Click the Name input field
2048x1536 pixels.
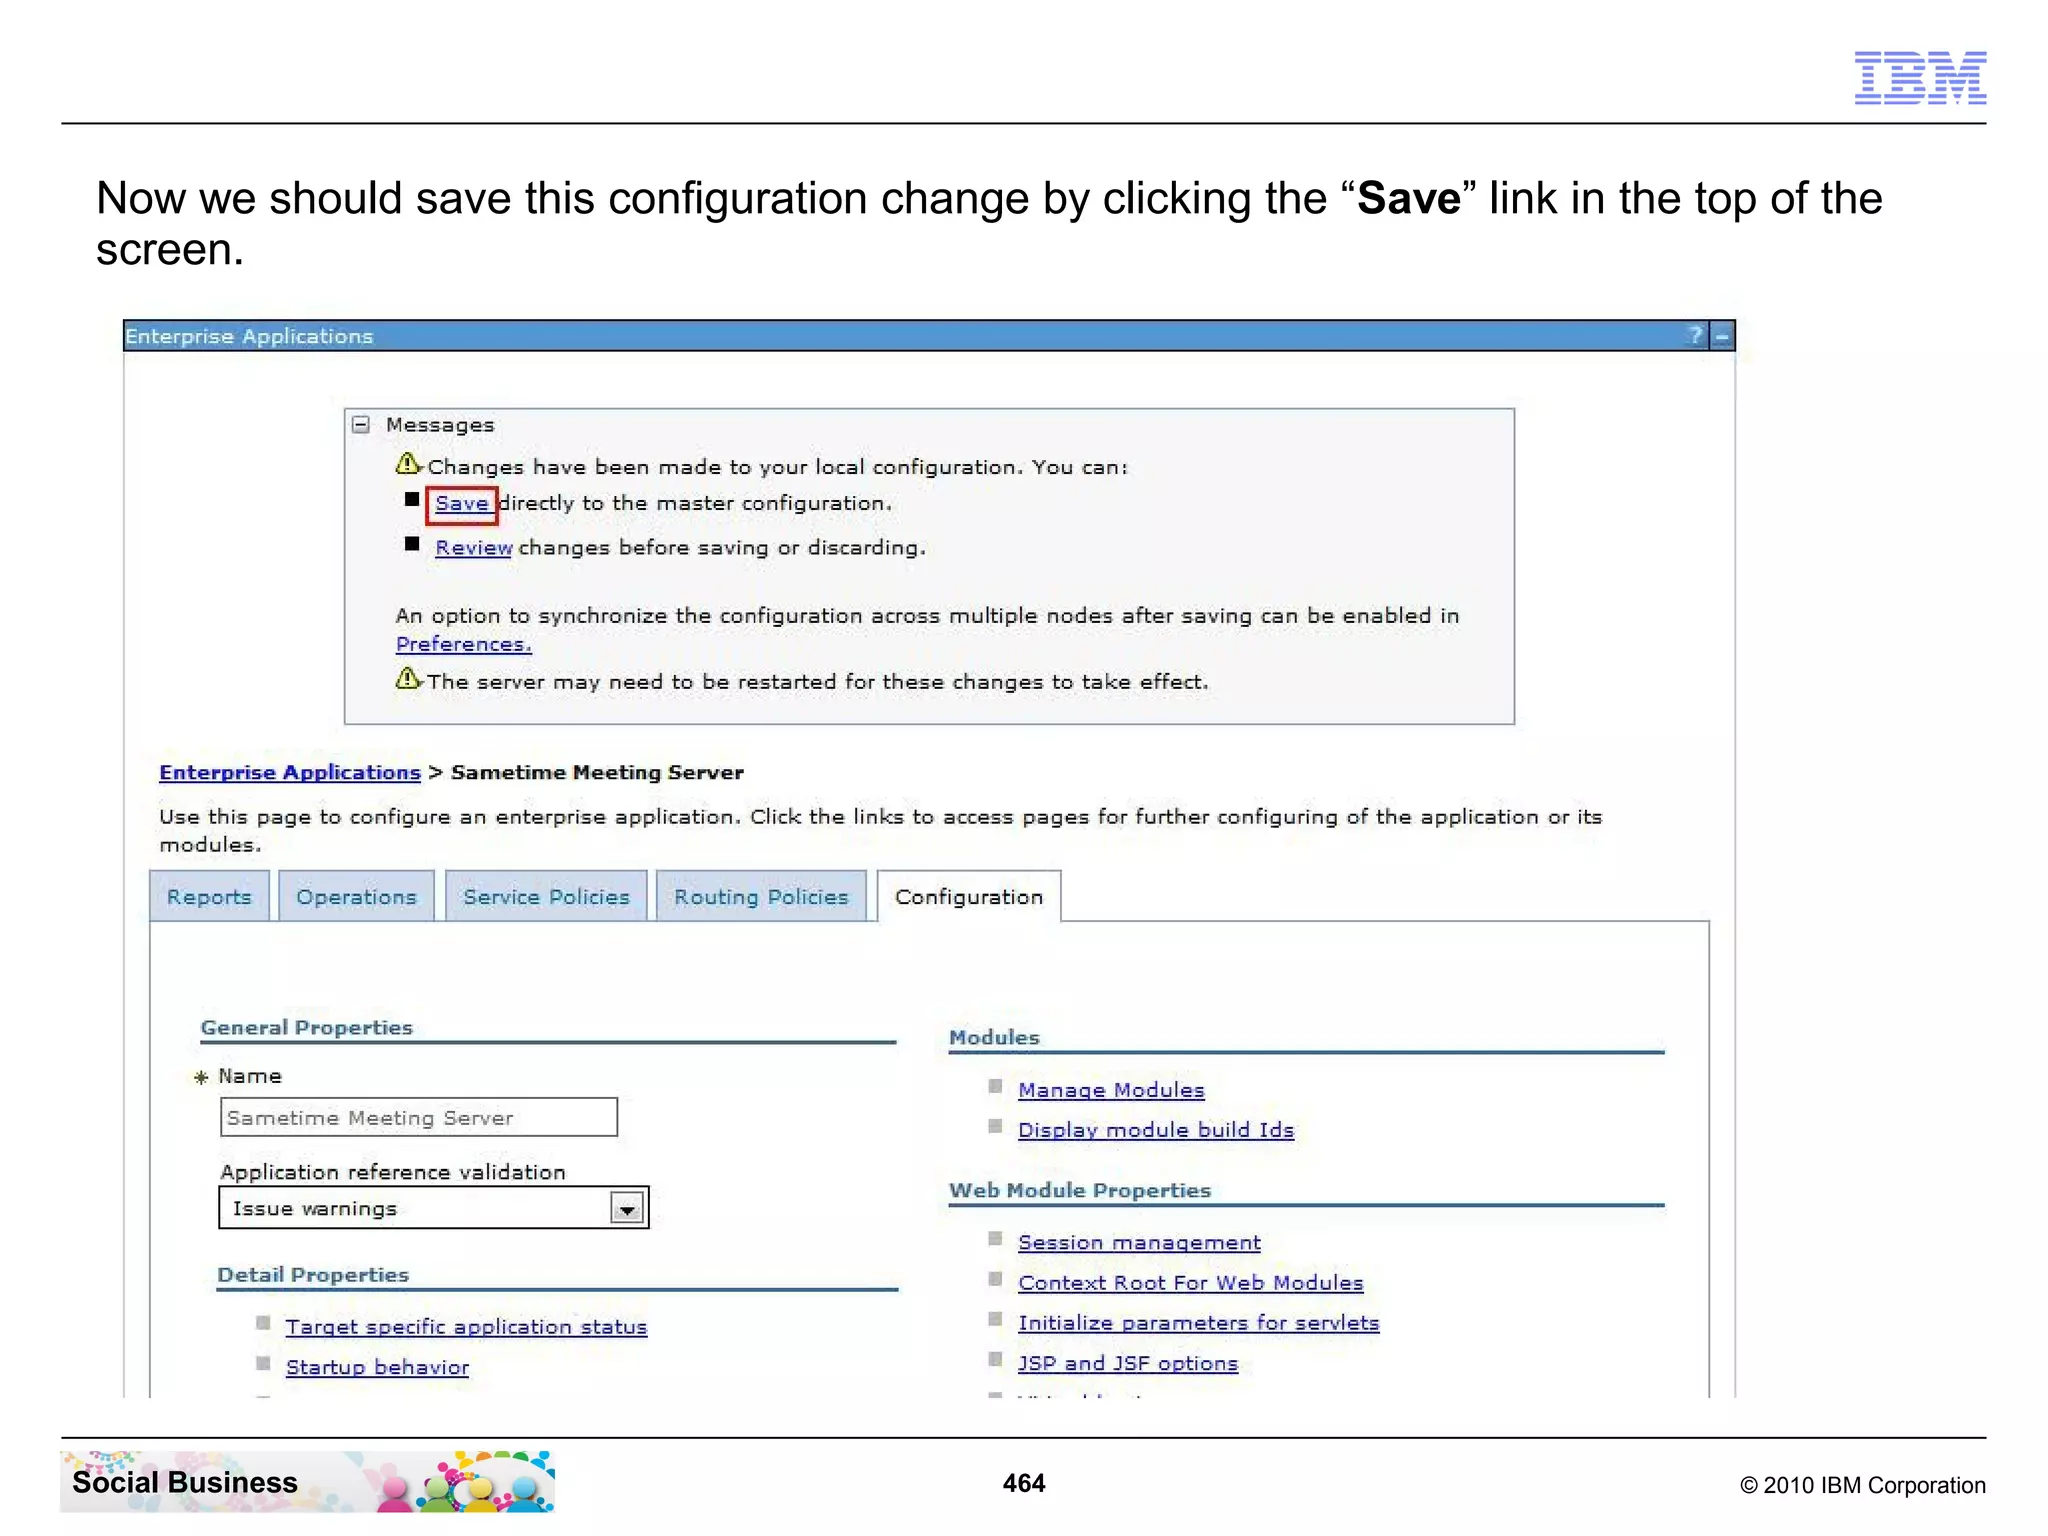click(x=419, y=1117)
